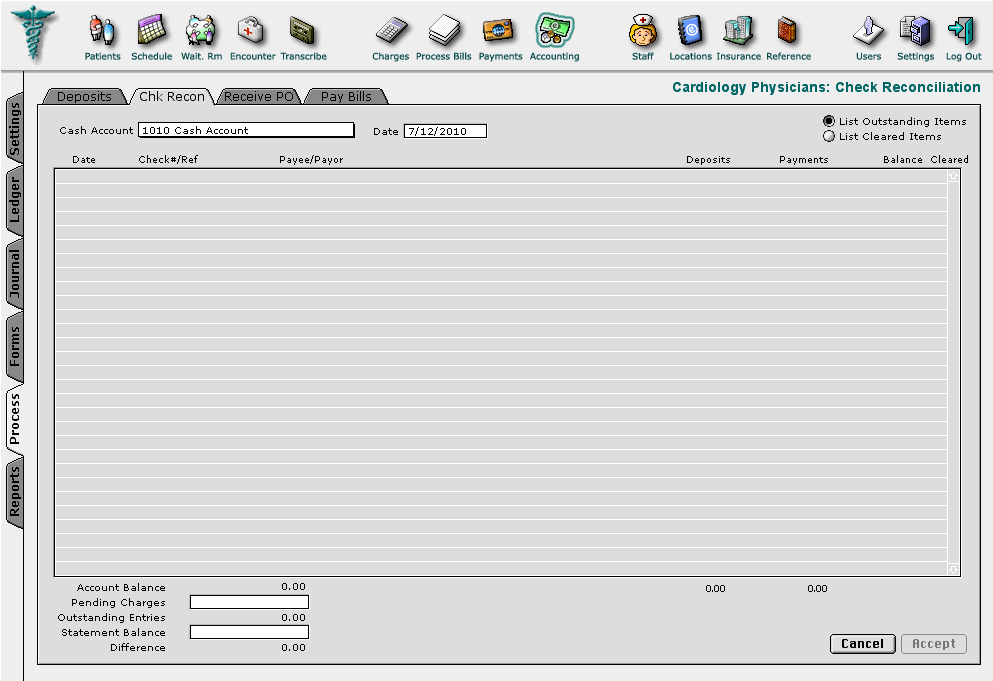Open the Waiting Room icon
The width and height of the screenshot is (993, 681).
click(201, 31)
